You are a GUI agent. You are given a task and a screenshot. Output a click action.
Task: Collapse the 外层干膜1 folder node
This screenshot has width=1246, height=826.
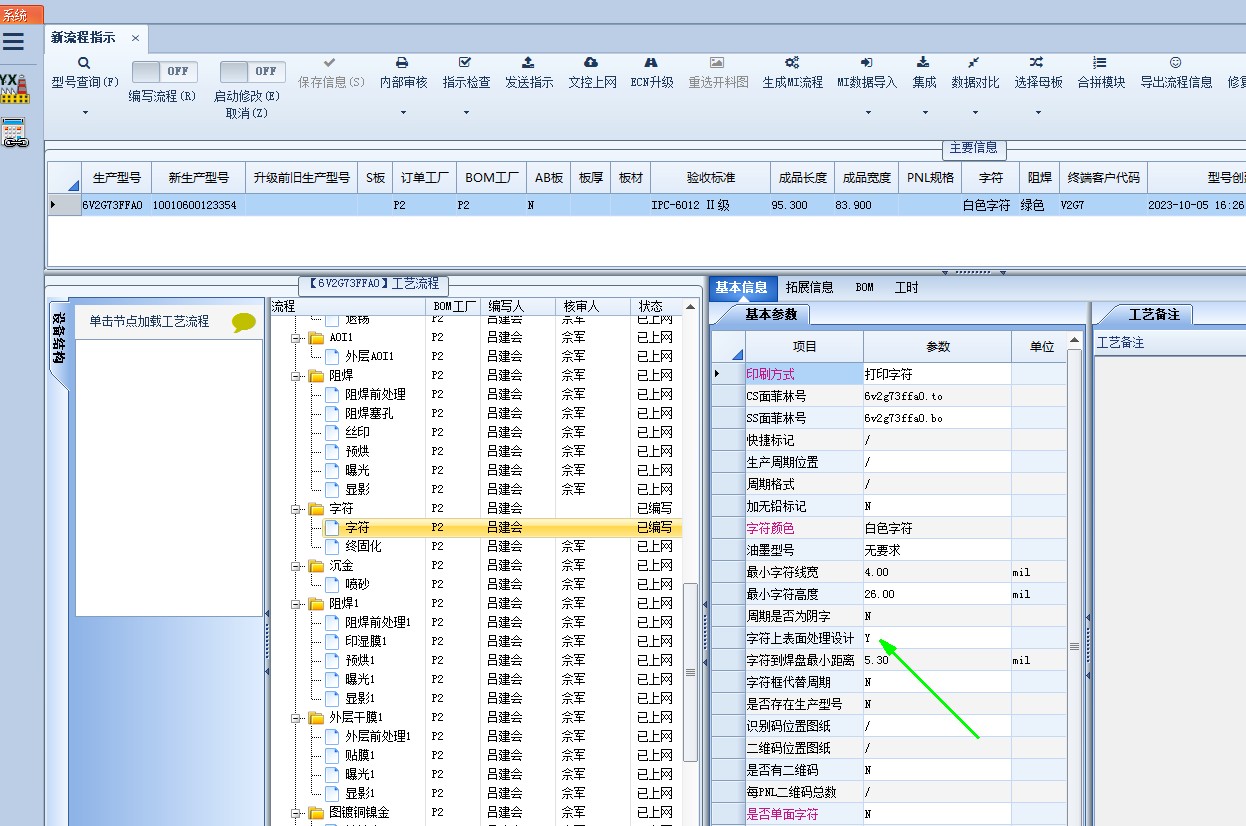[296, 718]
